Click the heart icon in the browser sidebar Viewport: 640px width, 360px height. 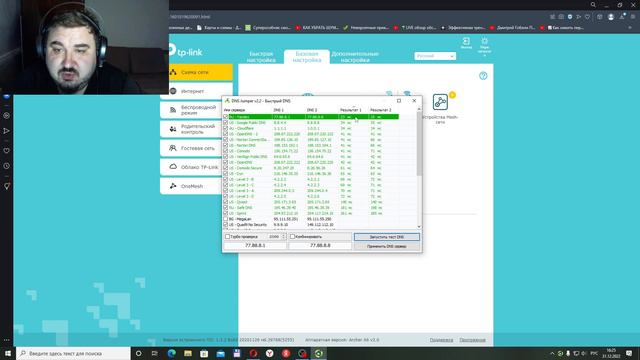pyautogui.click(x=7, y=151)
